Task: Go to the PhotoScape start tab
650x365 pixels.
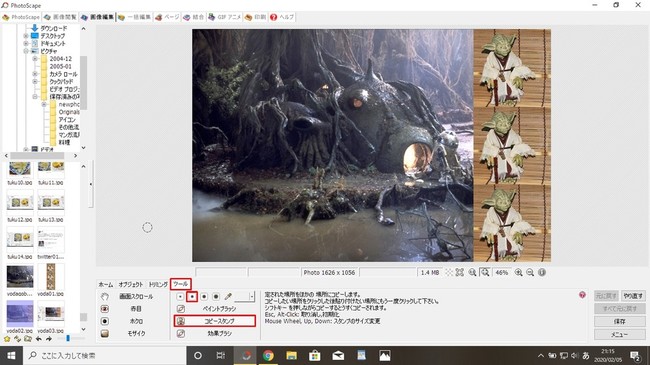Action: pyautogui.click(x=21, y=17)
